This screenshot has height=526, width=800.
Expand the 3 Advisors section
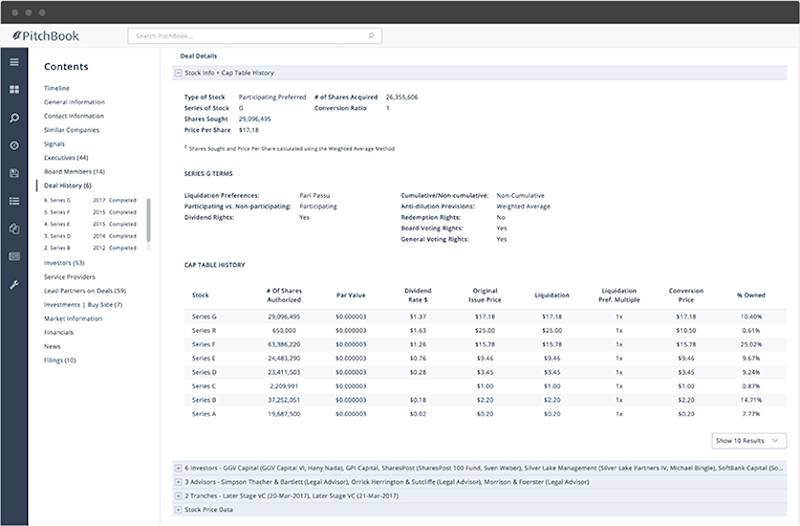tap(178, 482)
